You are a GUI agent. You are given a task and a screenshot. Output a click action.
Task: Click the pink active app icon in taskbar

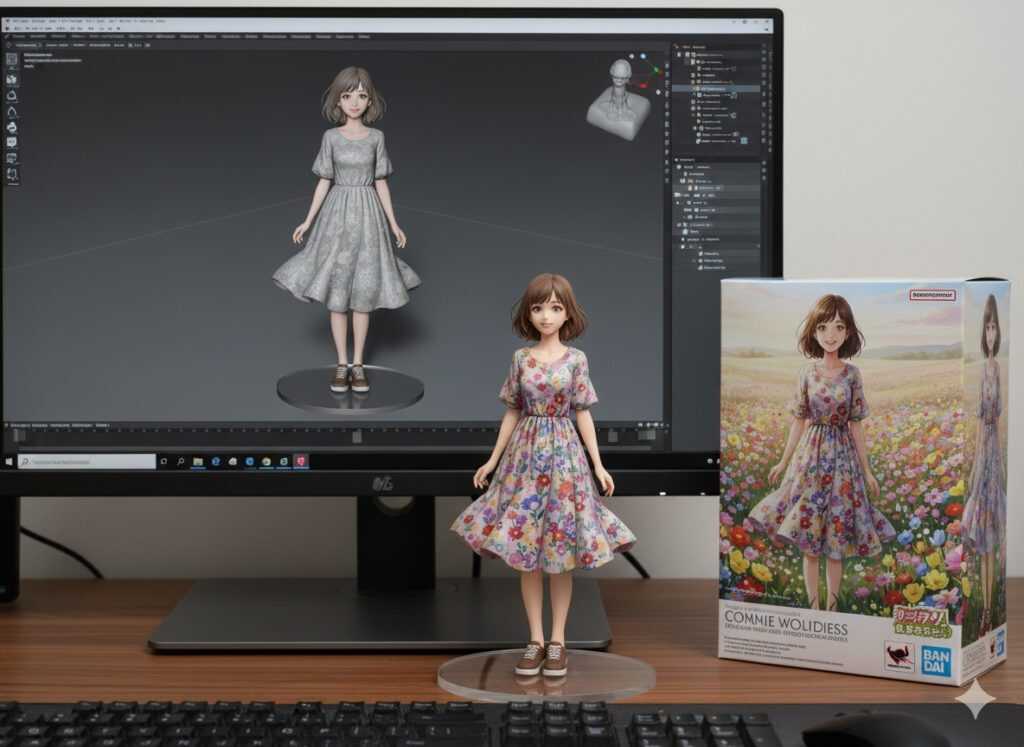[300, 461]
